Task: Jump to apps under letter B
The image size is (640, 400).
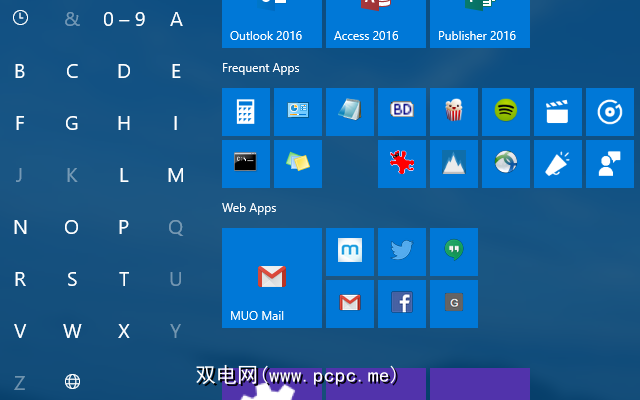Action: click(20, 71)
